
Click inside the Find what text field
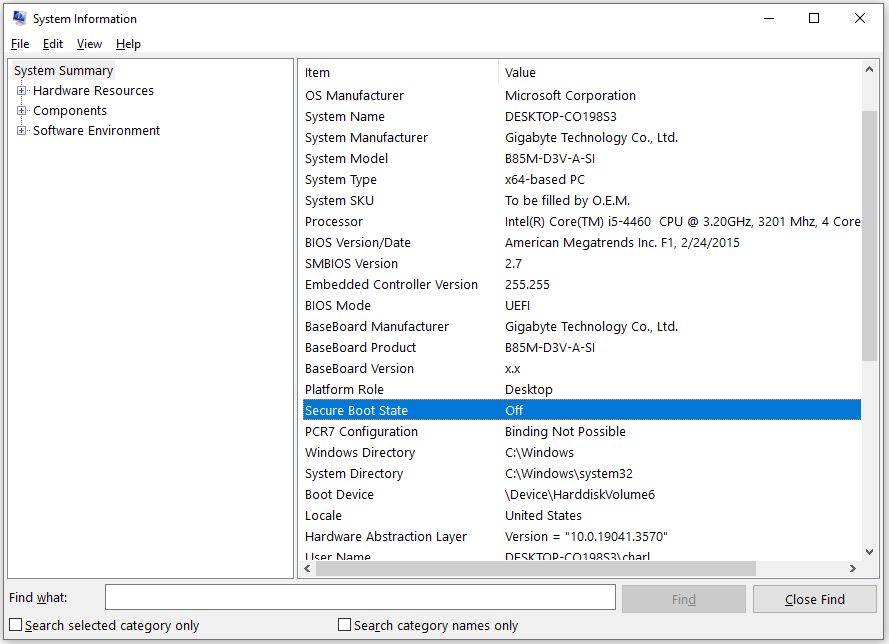[360, 597]
